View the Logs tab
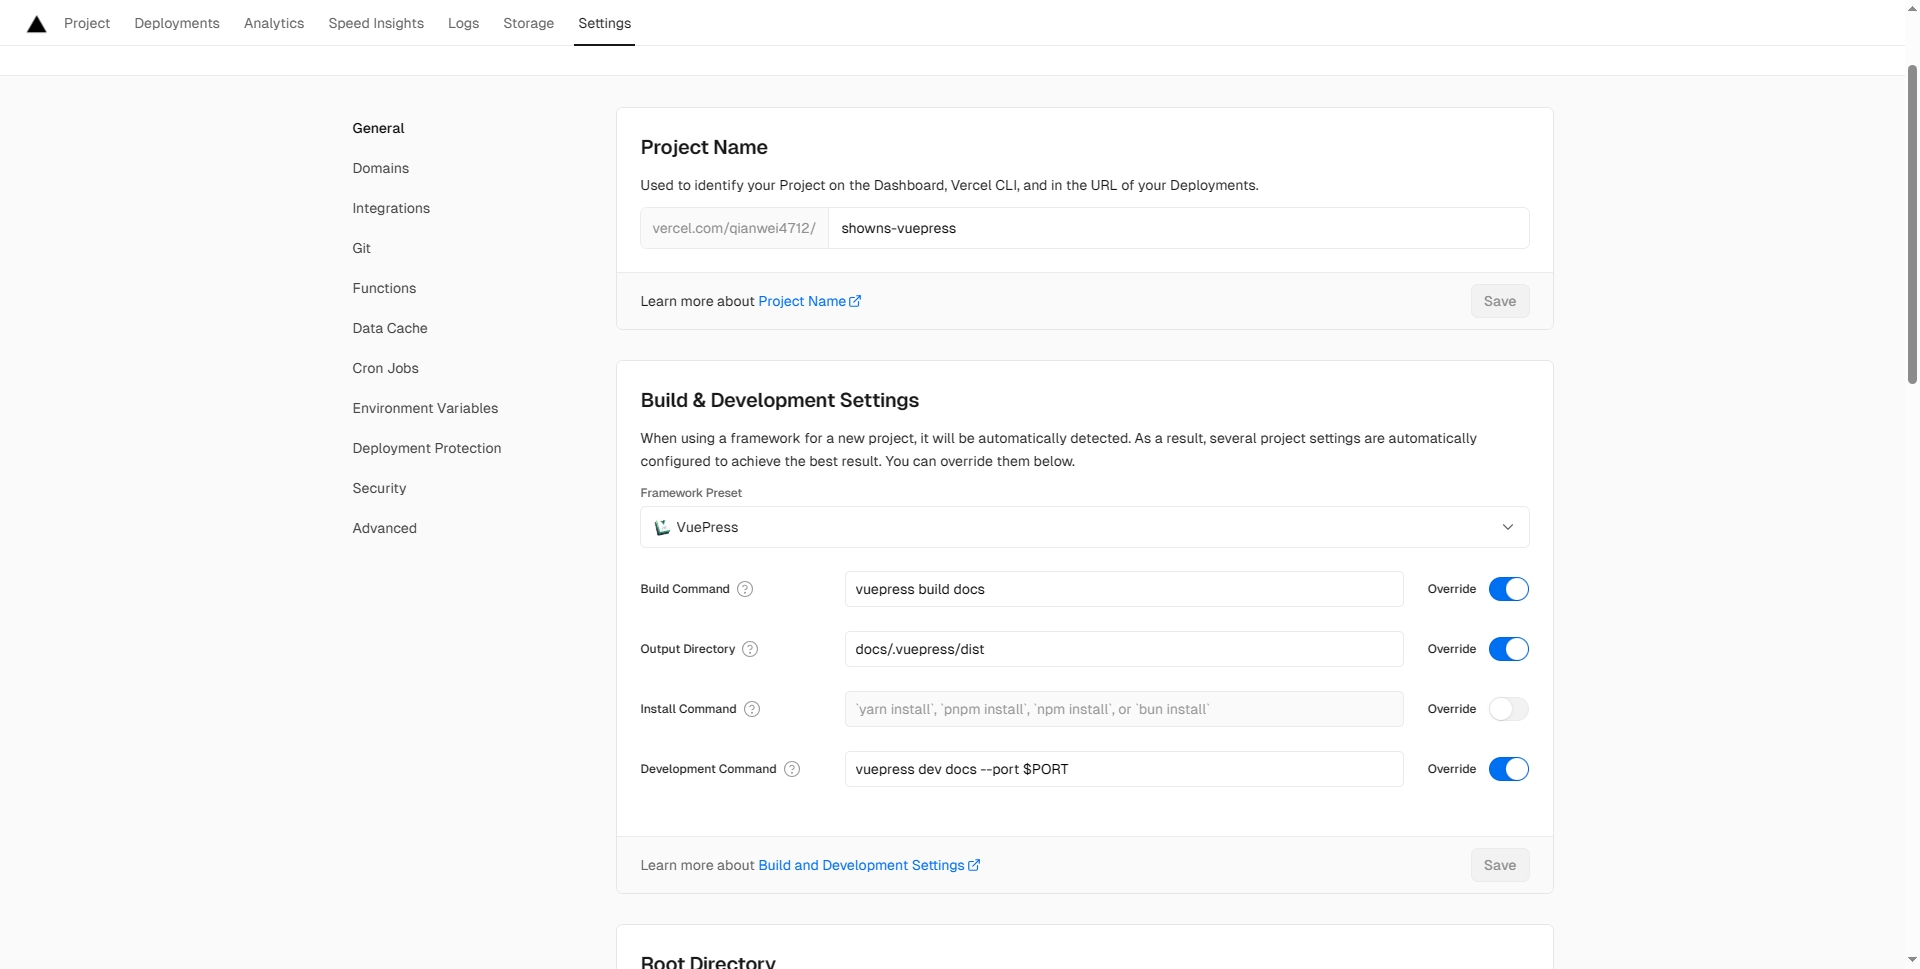 tap(463, 23)
